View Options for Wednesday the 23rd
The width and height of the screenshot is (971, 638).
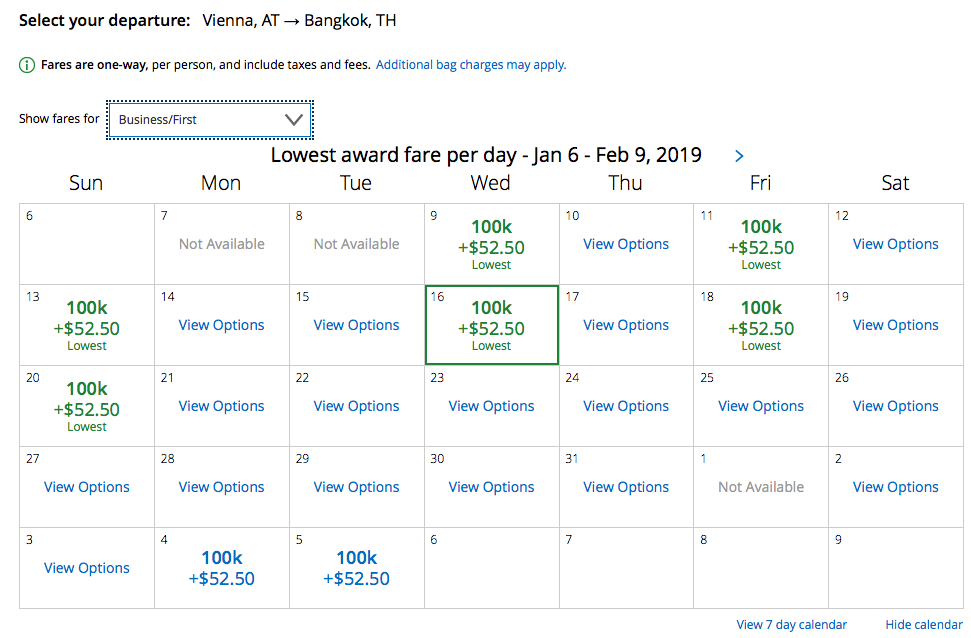pyautogui.click(x=491, y=406)
